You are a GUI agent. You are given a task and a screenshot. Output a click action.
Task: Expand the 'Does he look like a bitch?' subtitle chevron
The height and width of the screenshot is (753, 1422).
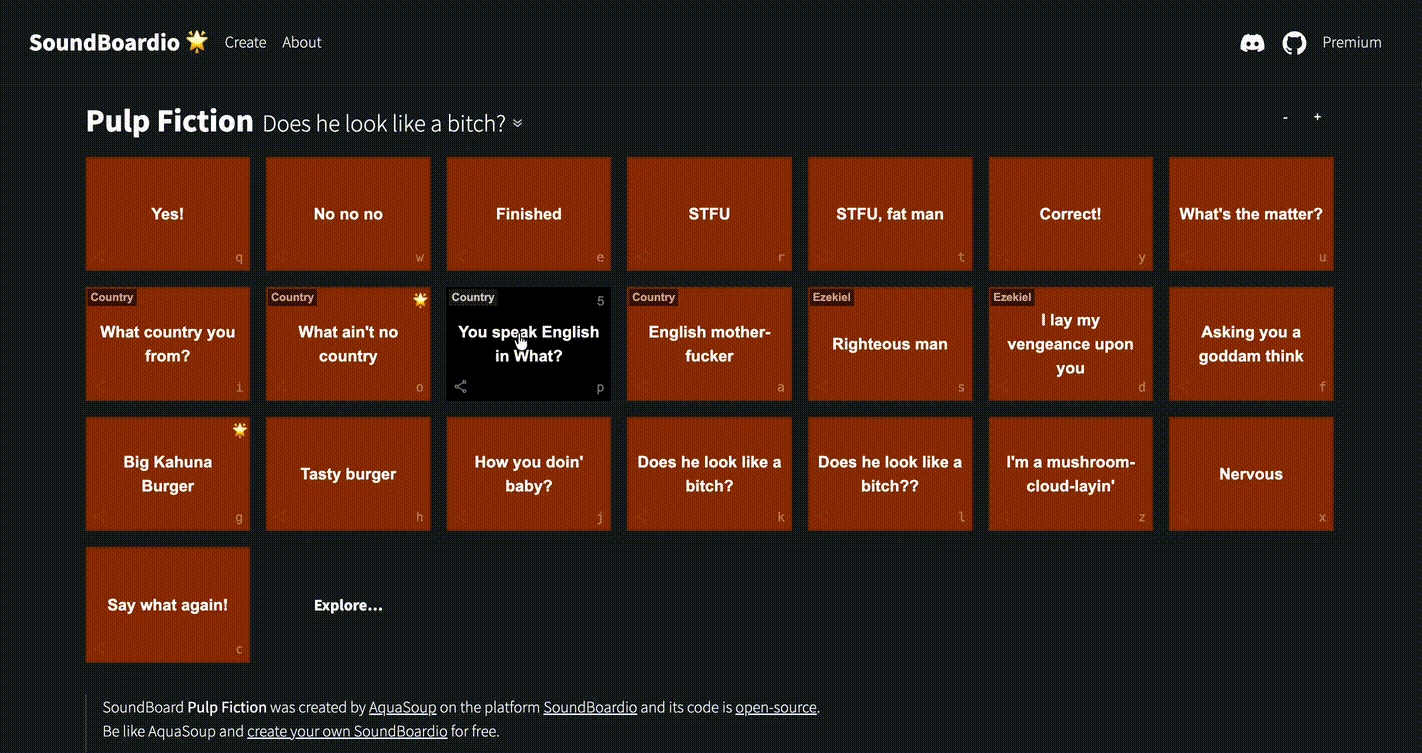[517, 124]
